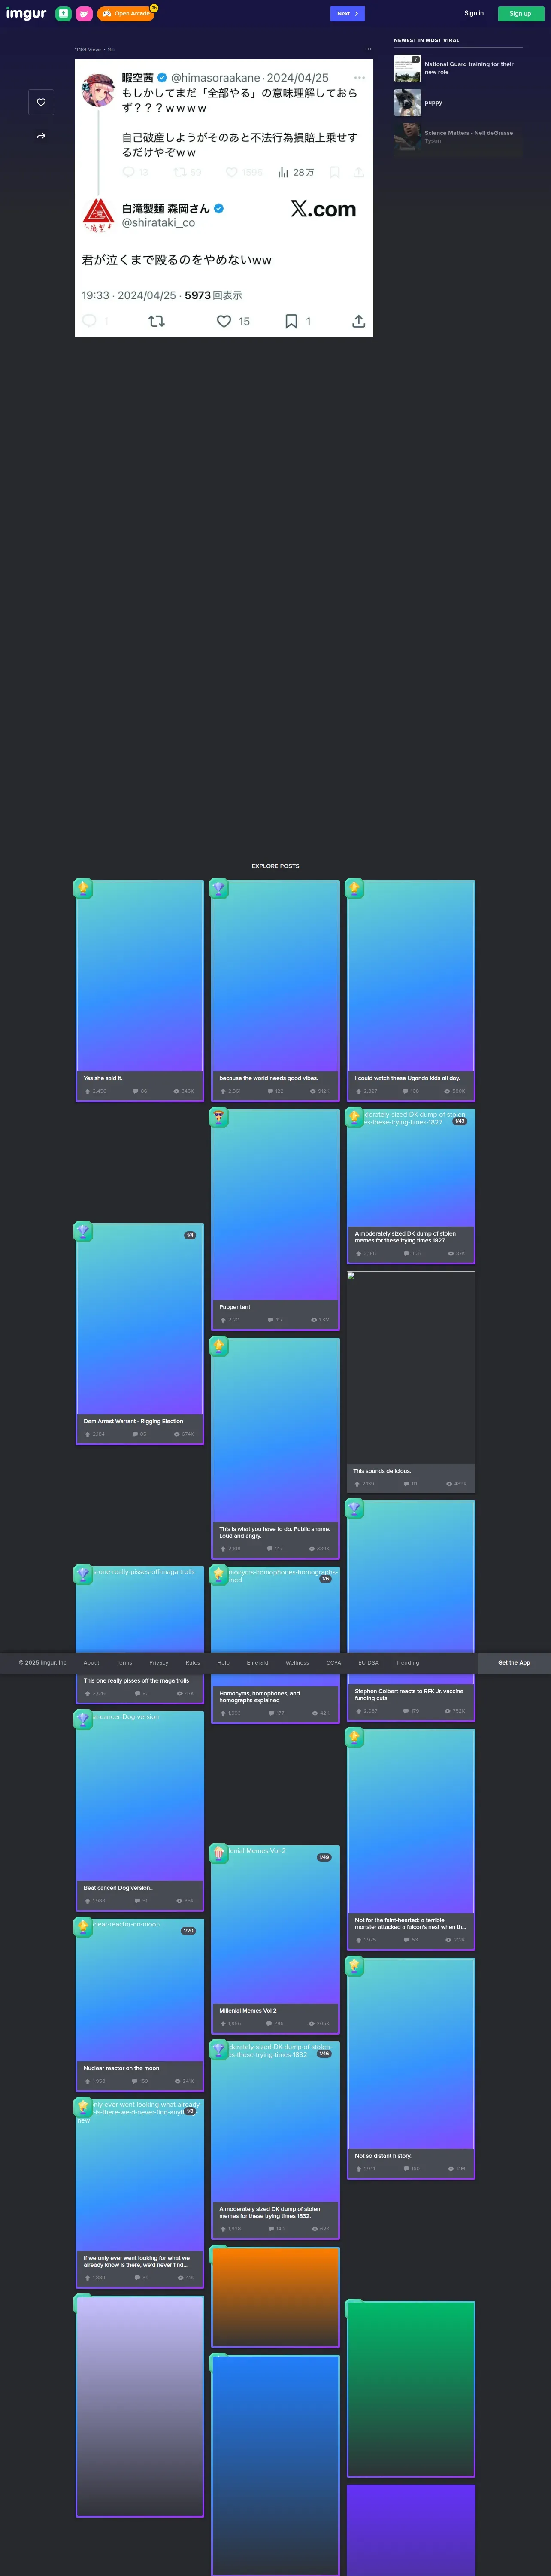Click popcorn badge on Millenial Memes card
Image resolution: width=551 pixels, height=2576 pixels.
point(219,1854)
